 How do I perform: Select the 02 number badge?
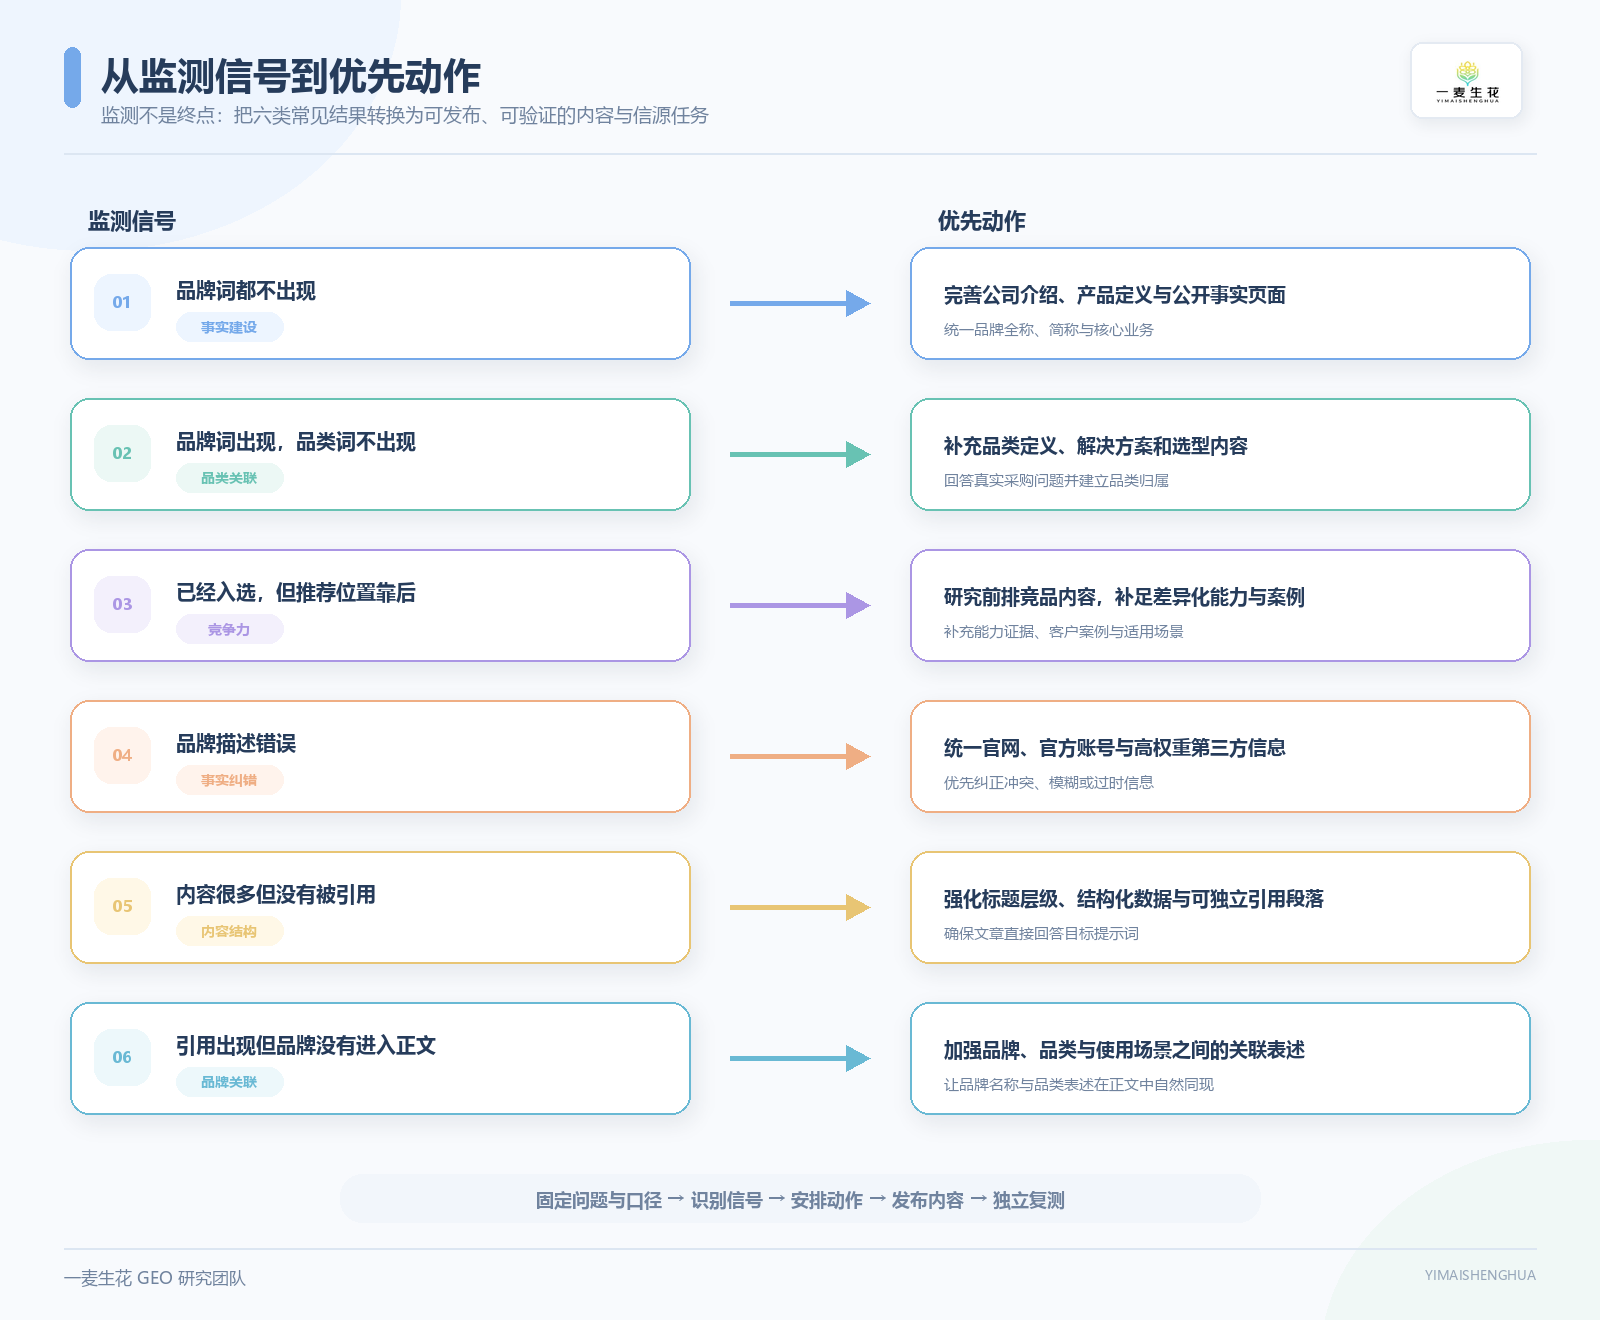122,453
